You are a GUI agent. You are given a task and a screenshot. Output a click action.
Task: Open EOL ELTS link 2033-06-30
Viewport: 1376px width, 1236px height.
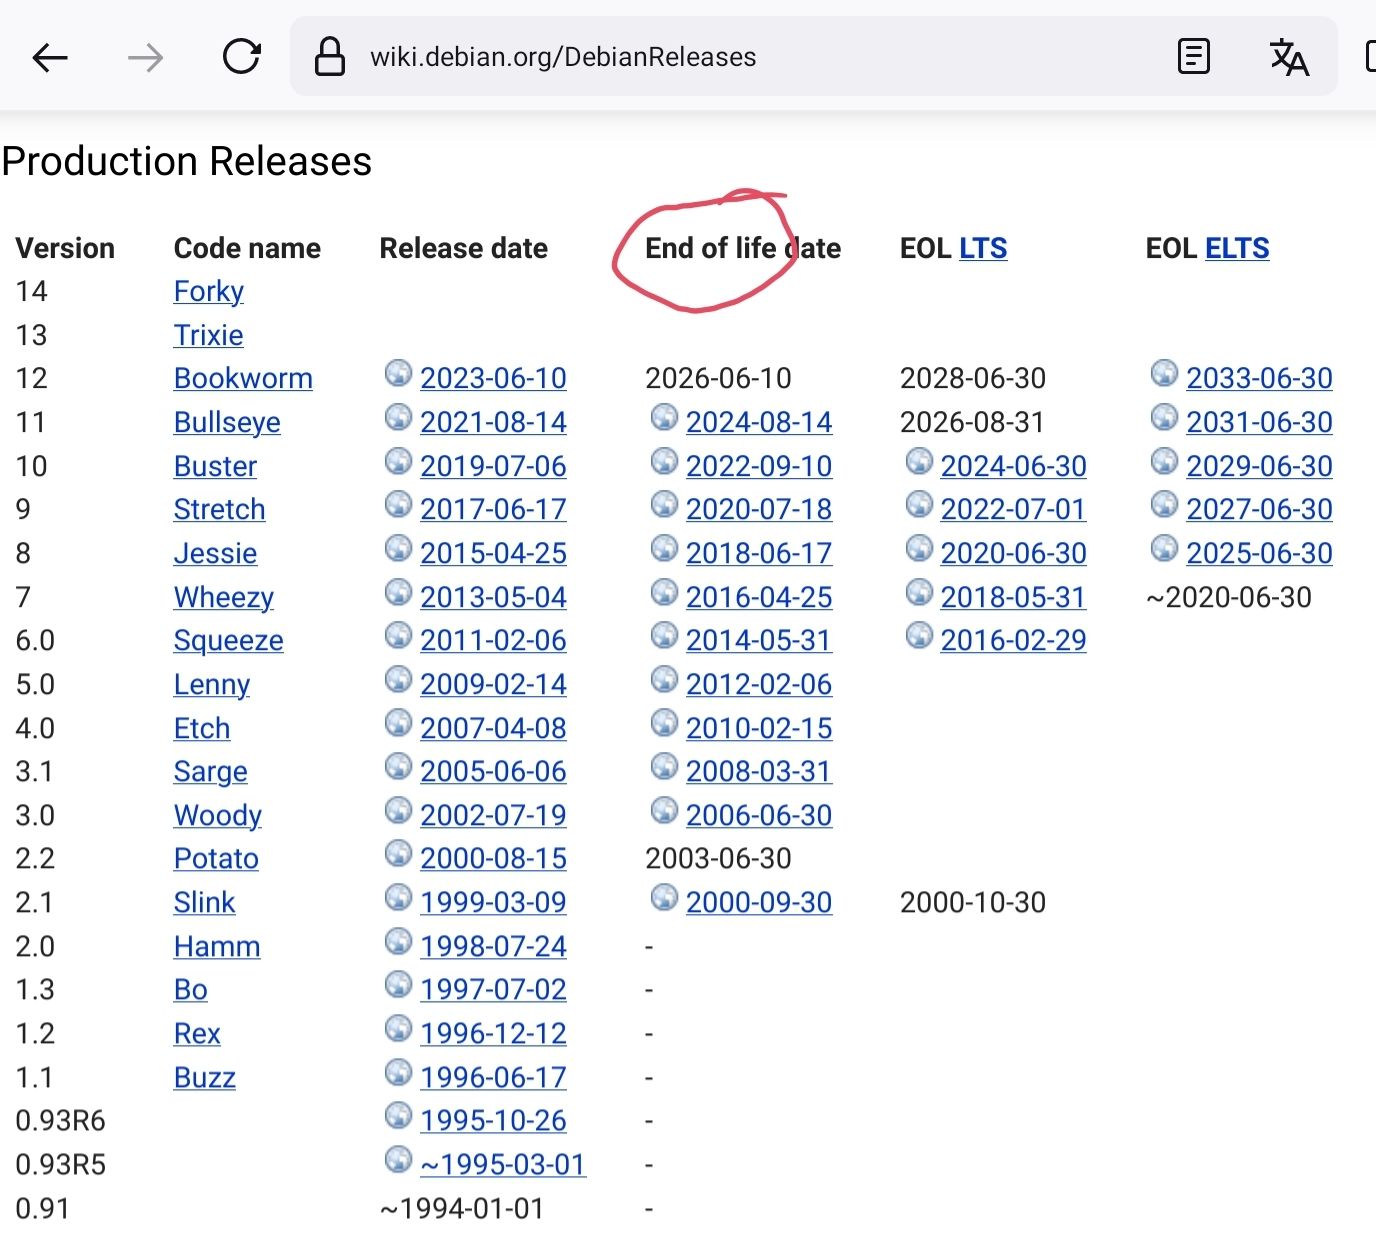point(1260,378)
